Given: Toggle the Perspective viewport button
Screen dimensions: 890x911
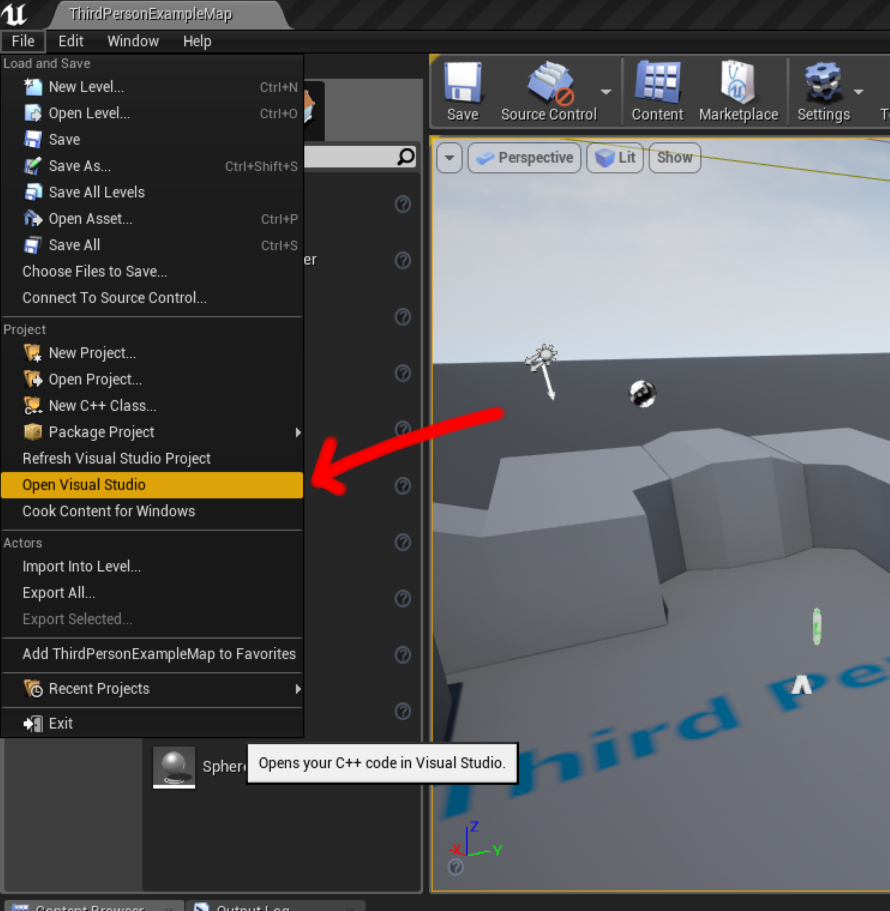Looking at the screenshot, I should pos(524,158).
